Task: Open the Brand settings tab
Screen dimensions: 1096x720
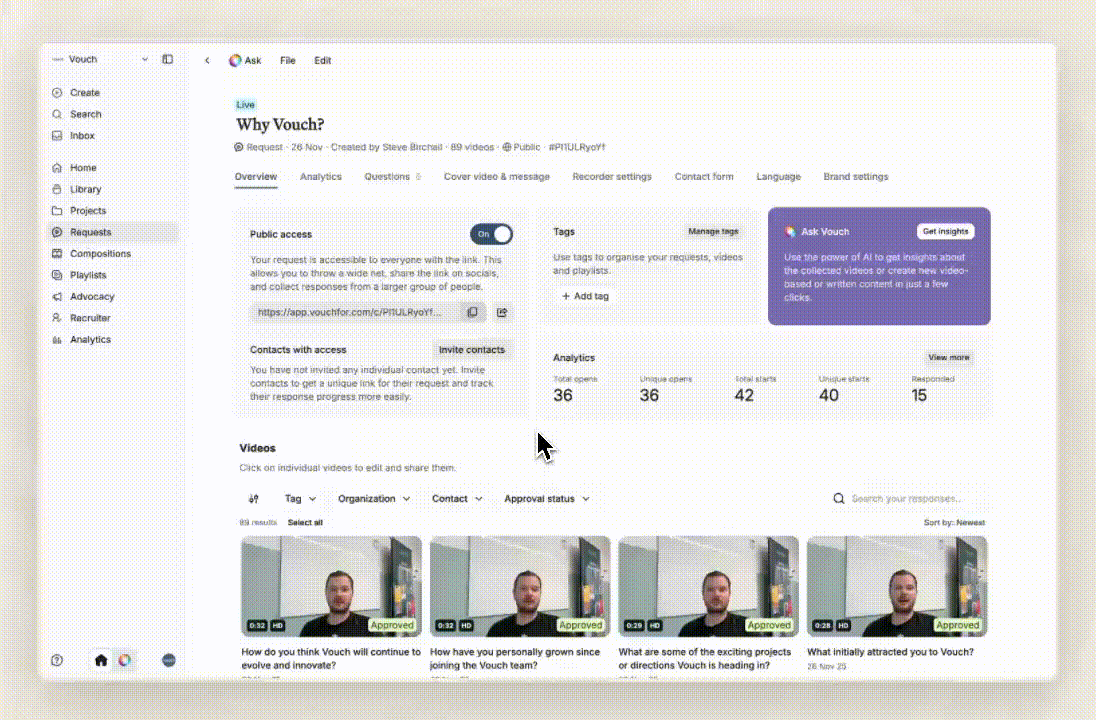Action: click(856, 177)
